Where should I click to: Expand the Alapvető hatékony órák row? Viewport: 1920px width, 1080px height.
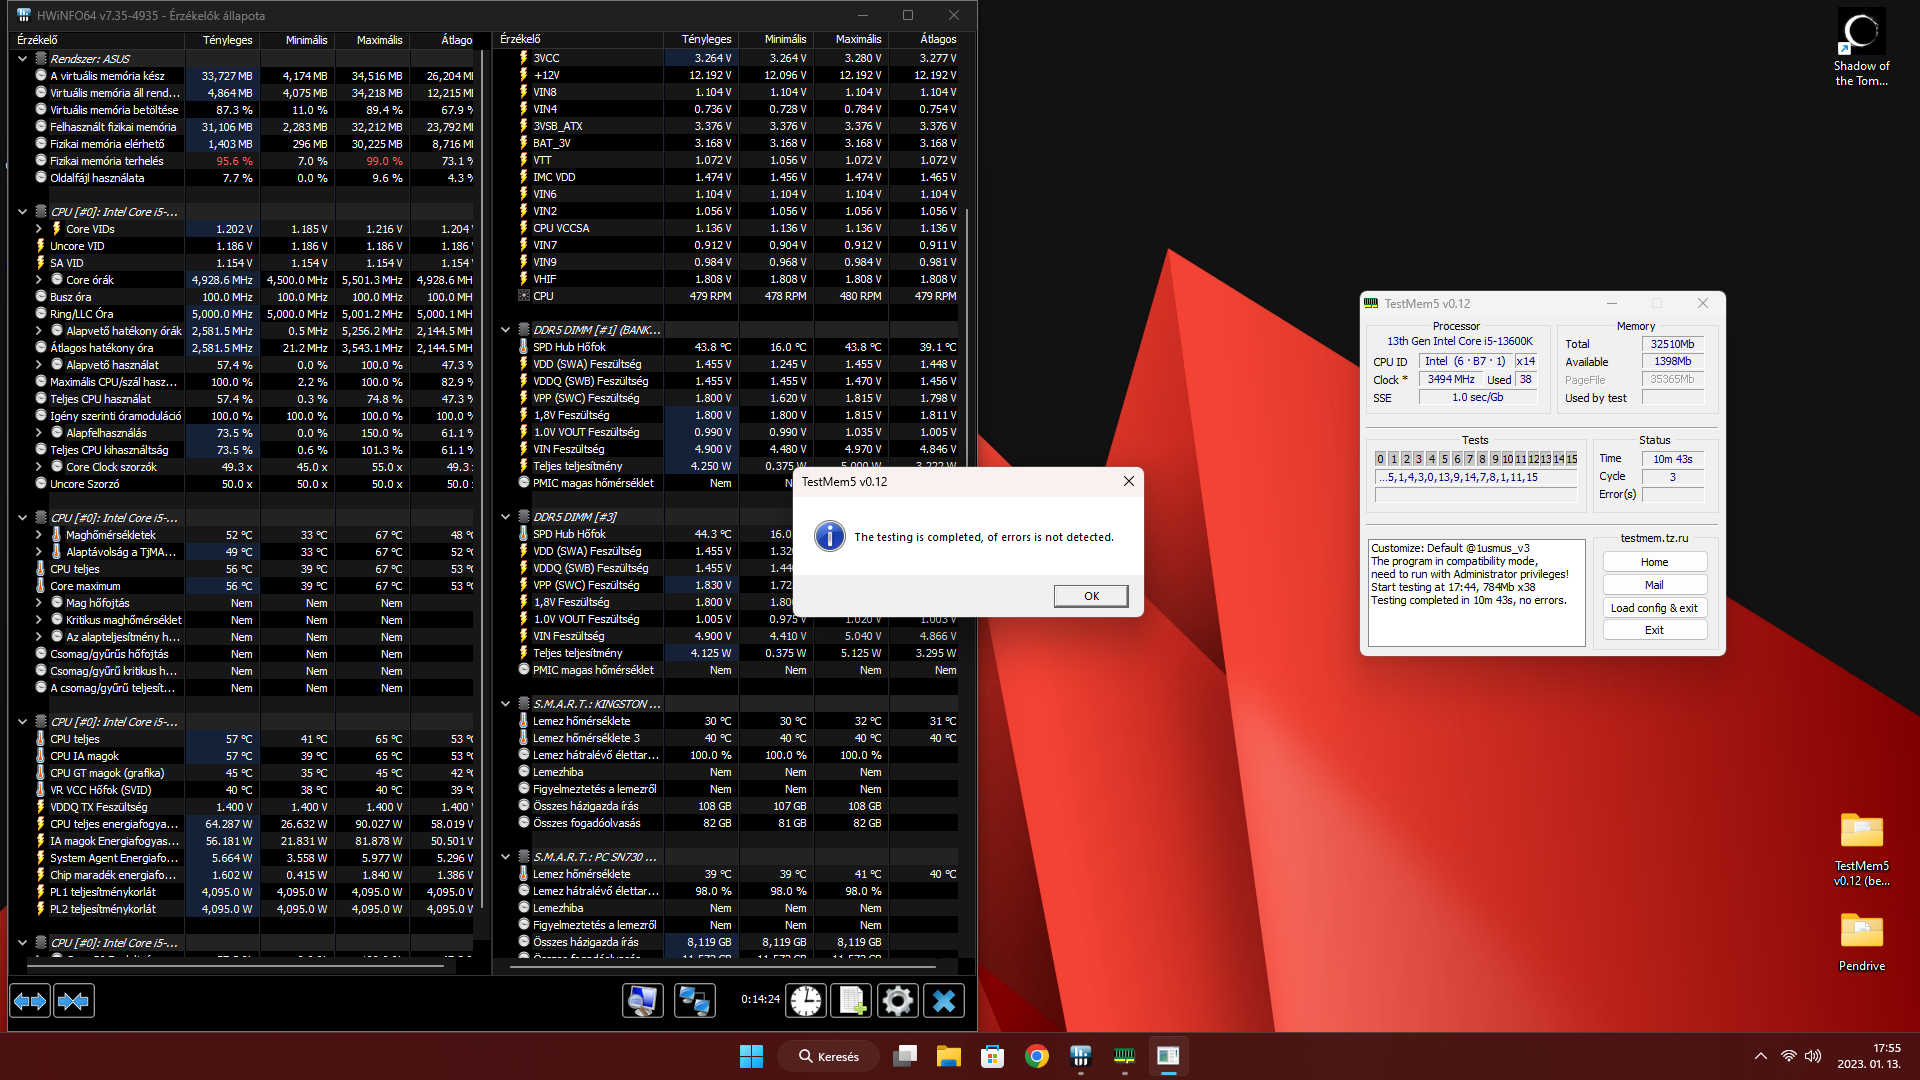click(x=39, y=331)
